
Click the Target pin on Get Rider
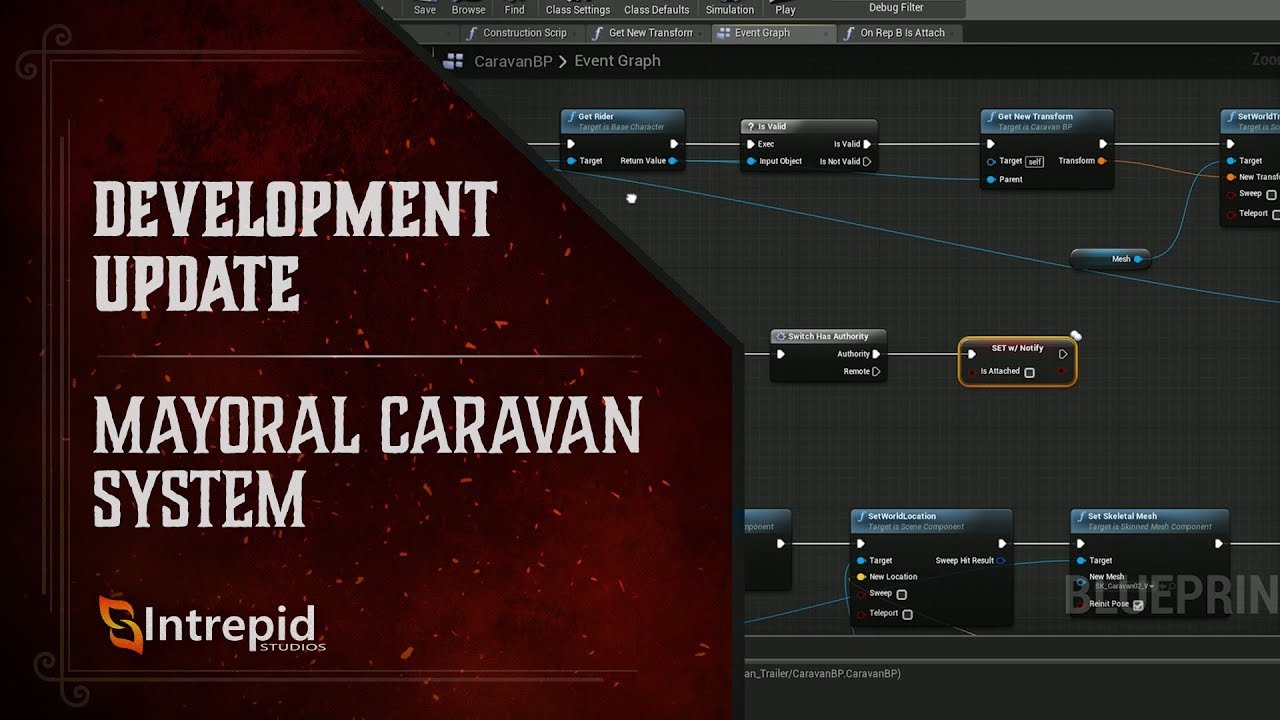point(571,161)
